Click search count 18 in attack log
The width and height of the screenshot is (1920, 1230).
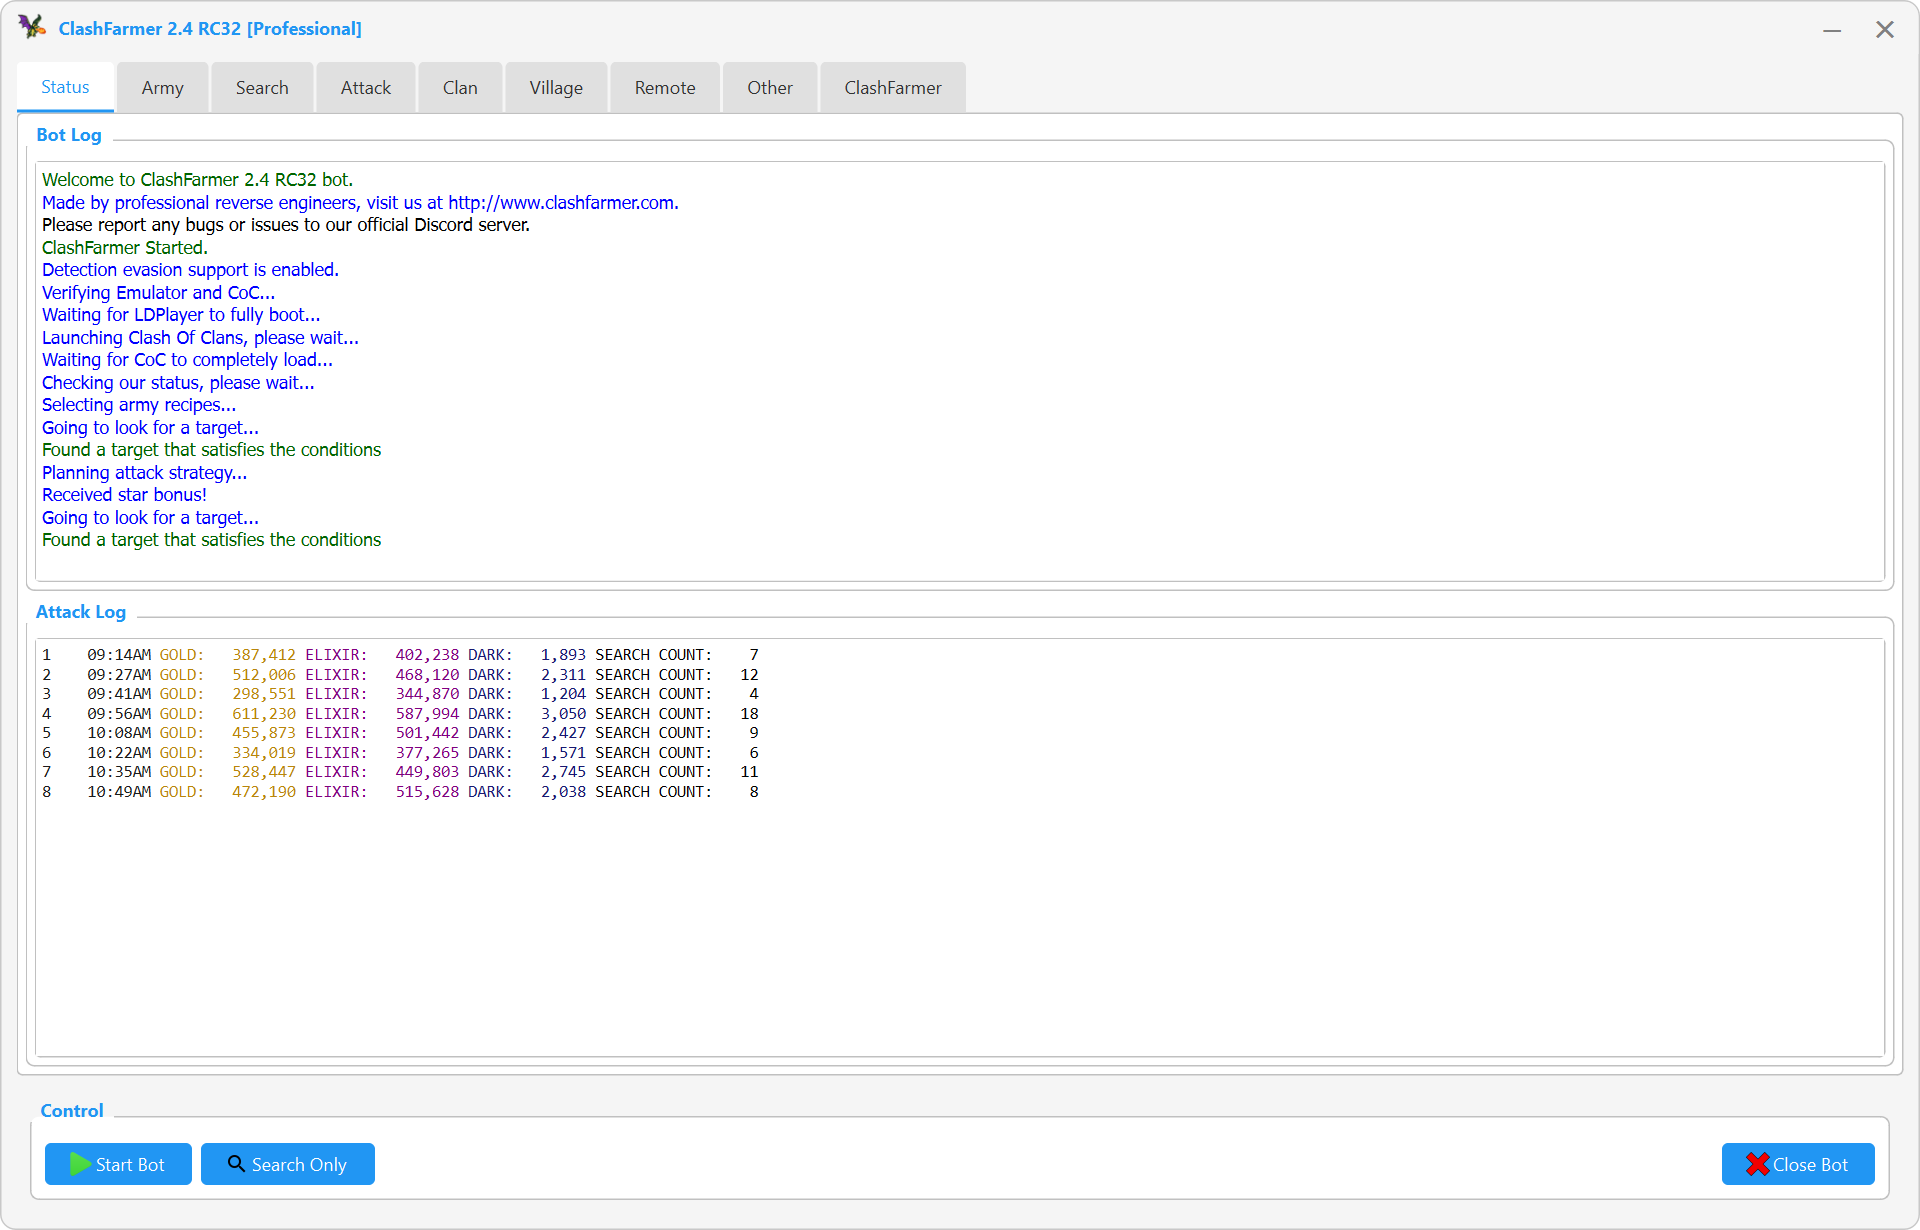click(x=749, y=714)
